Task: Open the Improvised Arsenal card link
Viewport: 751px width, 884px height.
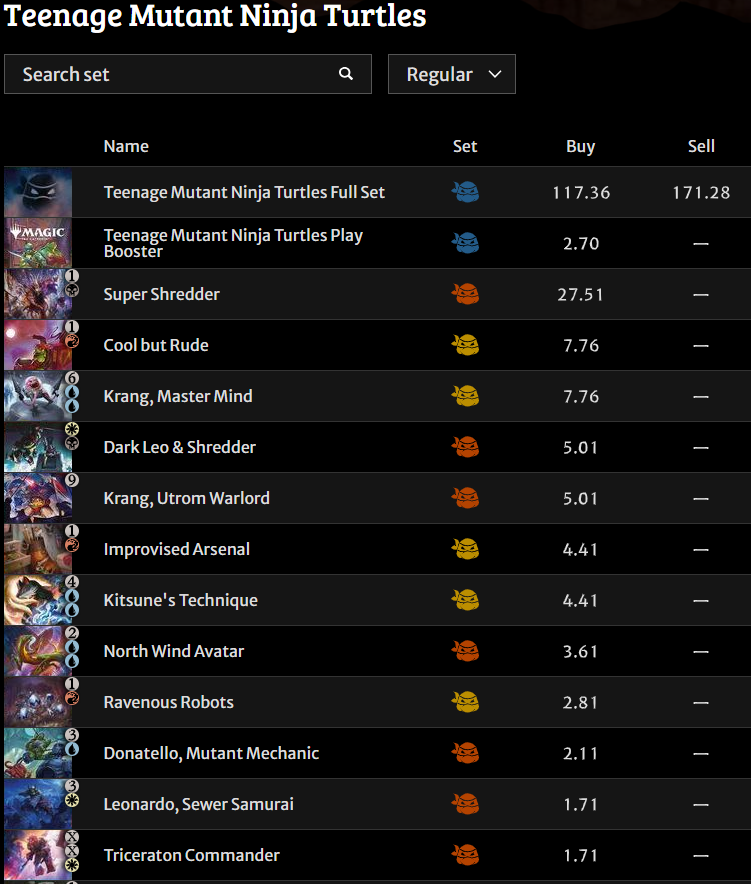Action: [176, 549]
